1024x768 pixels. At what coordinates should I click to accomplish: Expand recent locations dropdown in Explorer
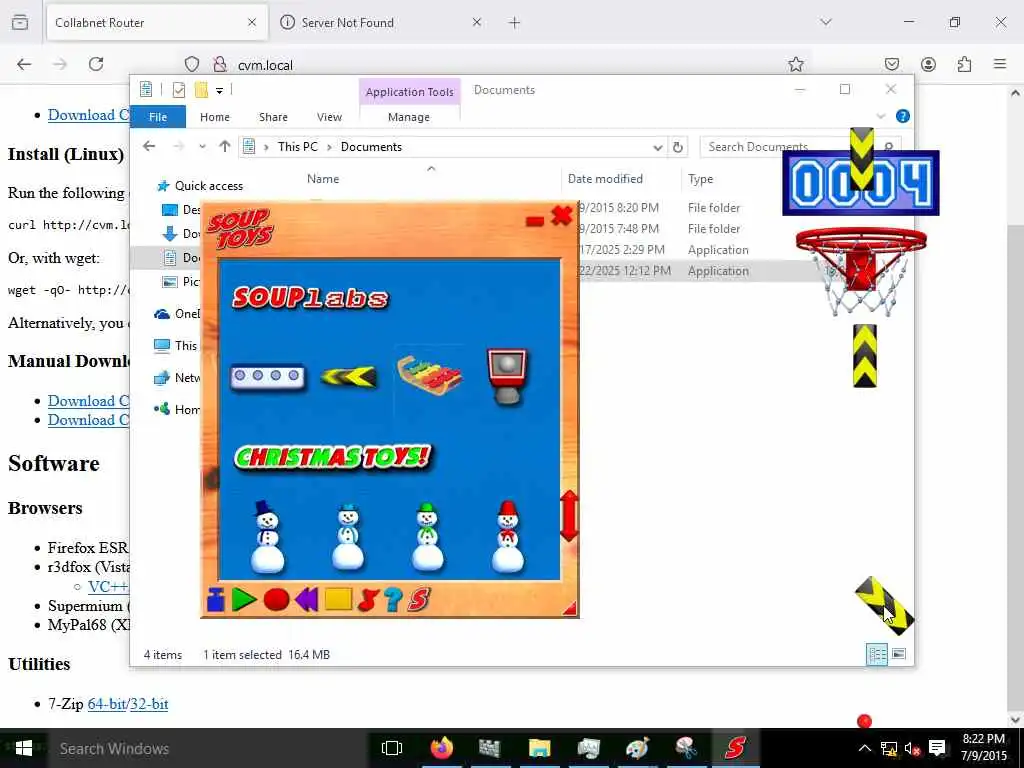click(202, 146)
